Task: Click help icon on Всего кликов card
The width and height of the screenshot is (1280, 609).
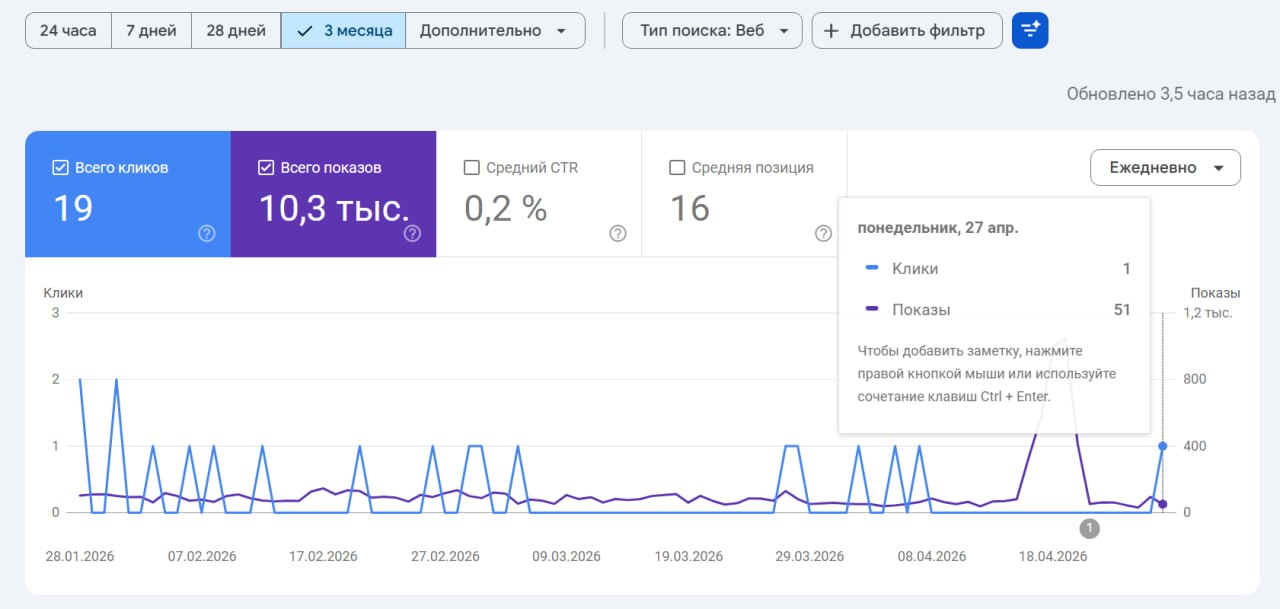Action: [207, 233]
